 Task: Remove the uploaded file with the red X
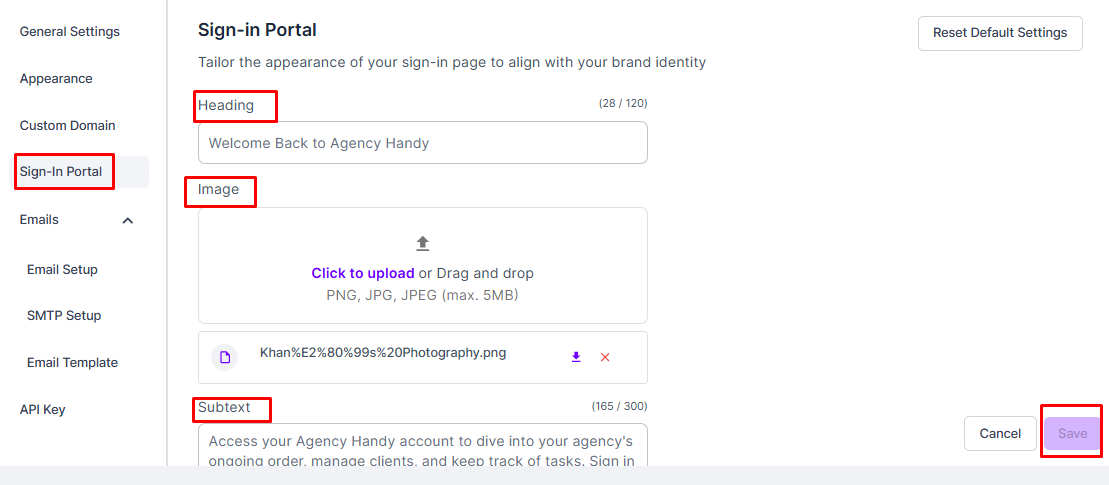tap(605, 357)
